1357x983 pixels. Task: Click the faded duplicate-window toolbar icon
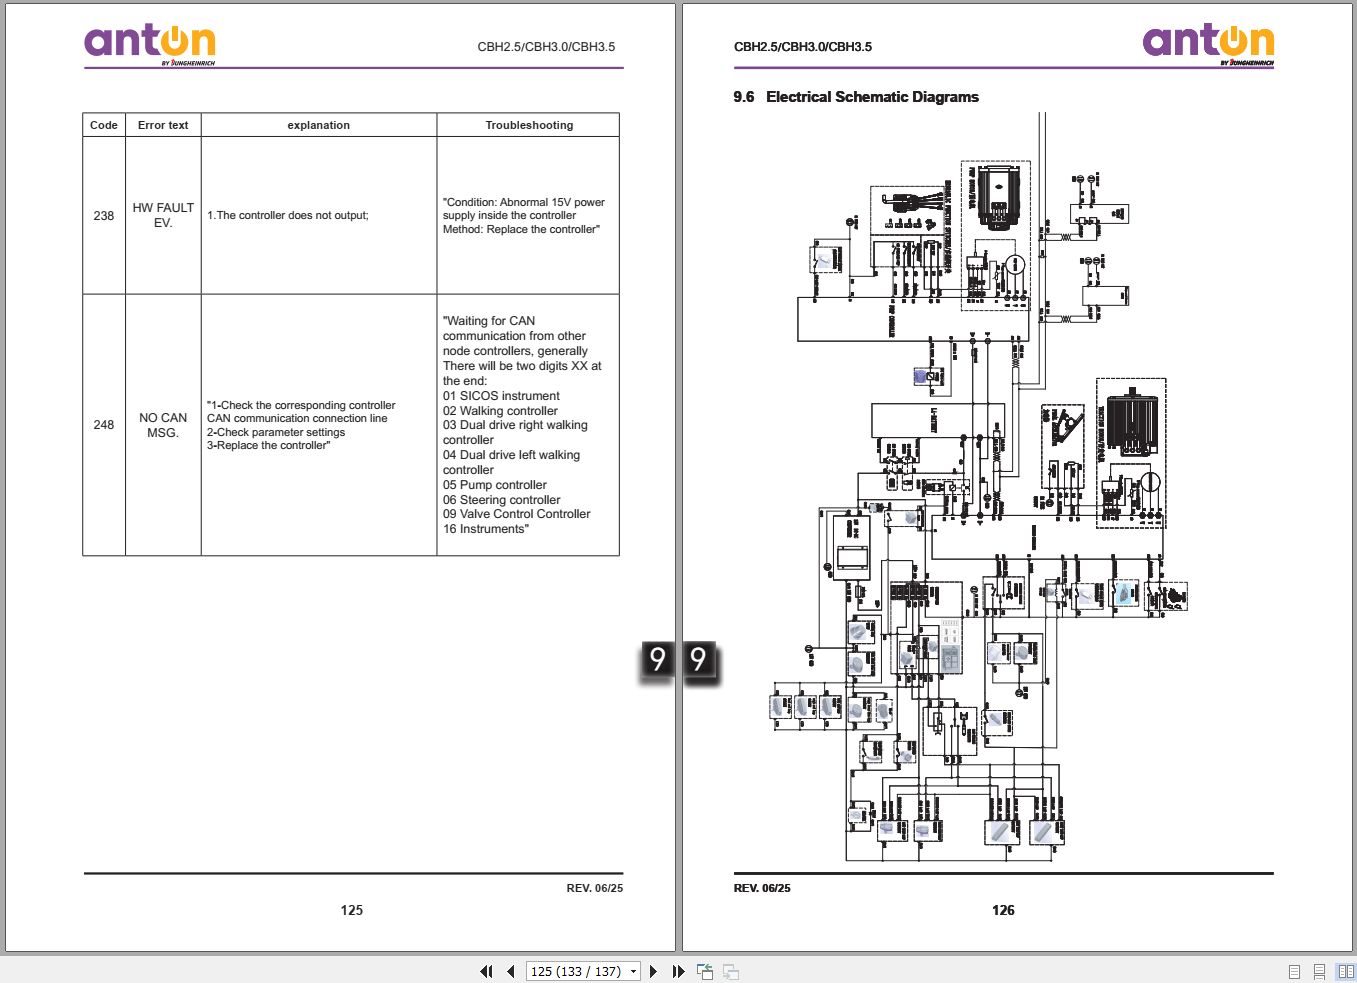point(729,971)
